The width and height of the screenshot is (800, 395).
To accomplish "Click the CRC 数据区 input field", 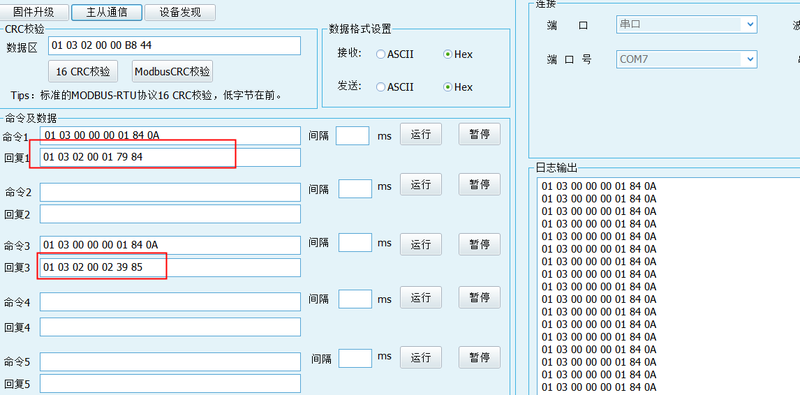I will click(174, 46).
